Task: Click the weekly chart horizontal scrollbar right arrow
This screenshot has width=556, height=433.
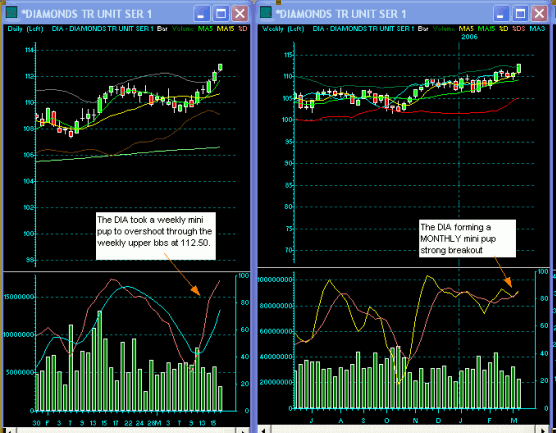Action: pos(543,431)
